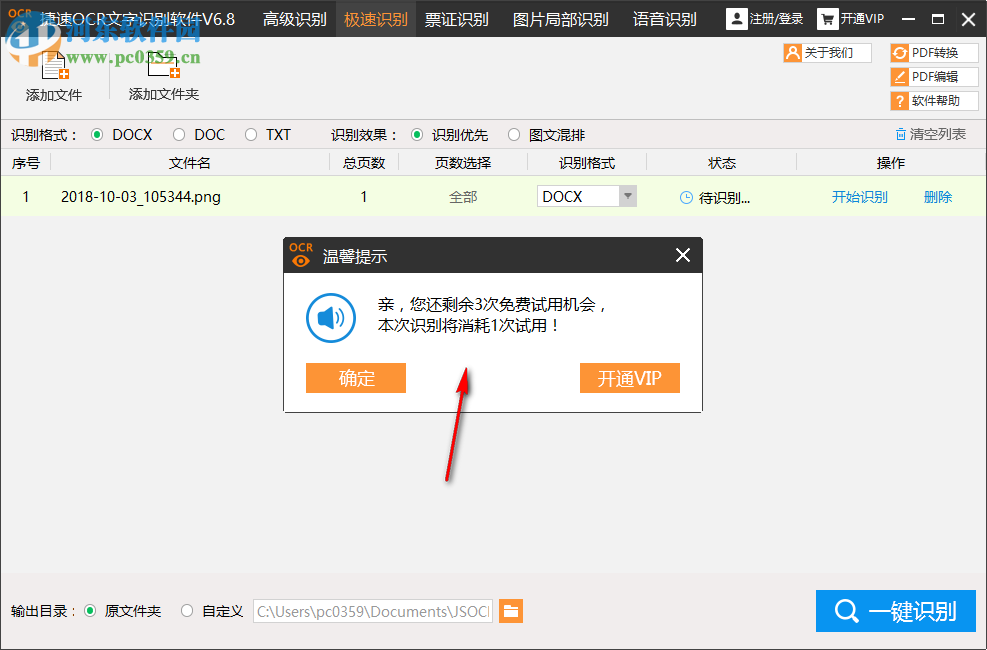
Task: Confirm the trial dialog with 确定
Action: click(355, 378)
